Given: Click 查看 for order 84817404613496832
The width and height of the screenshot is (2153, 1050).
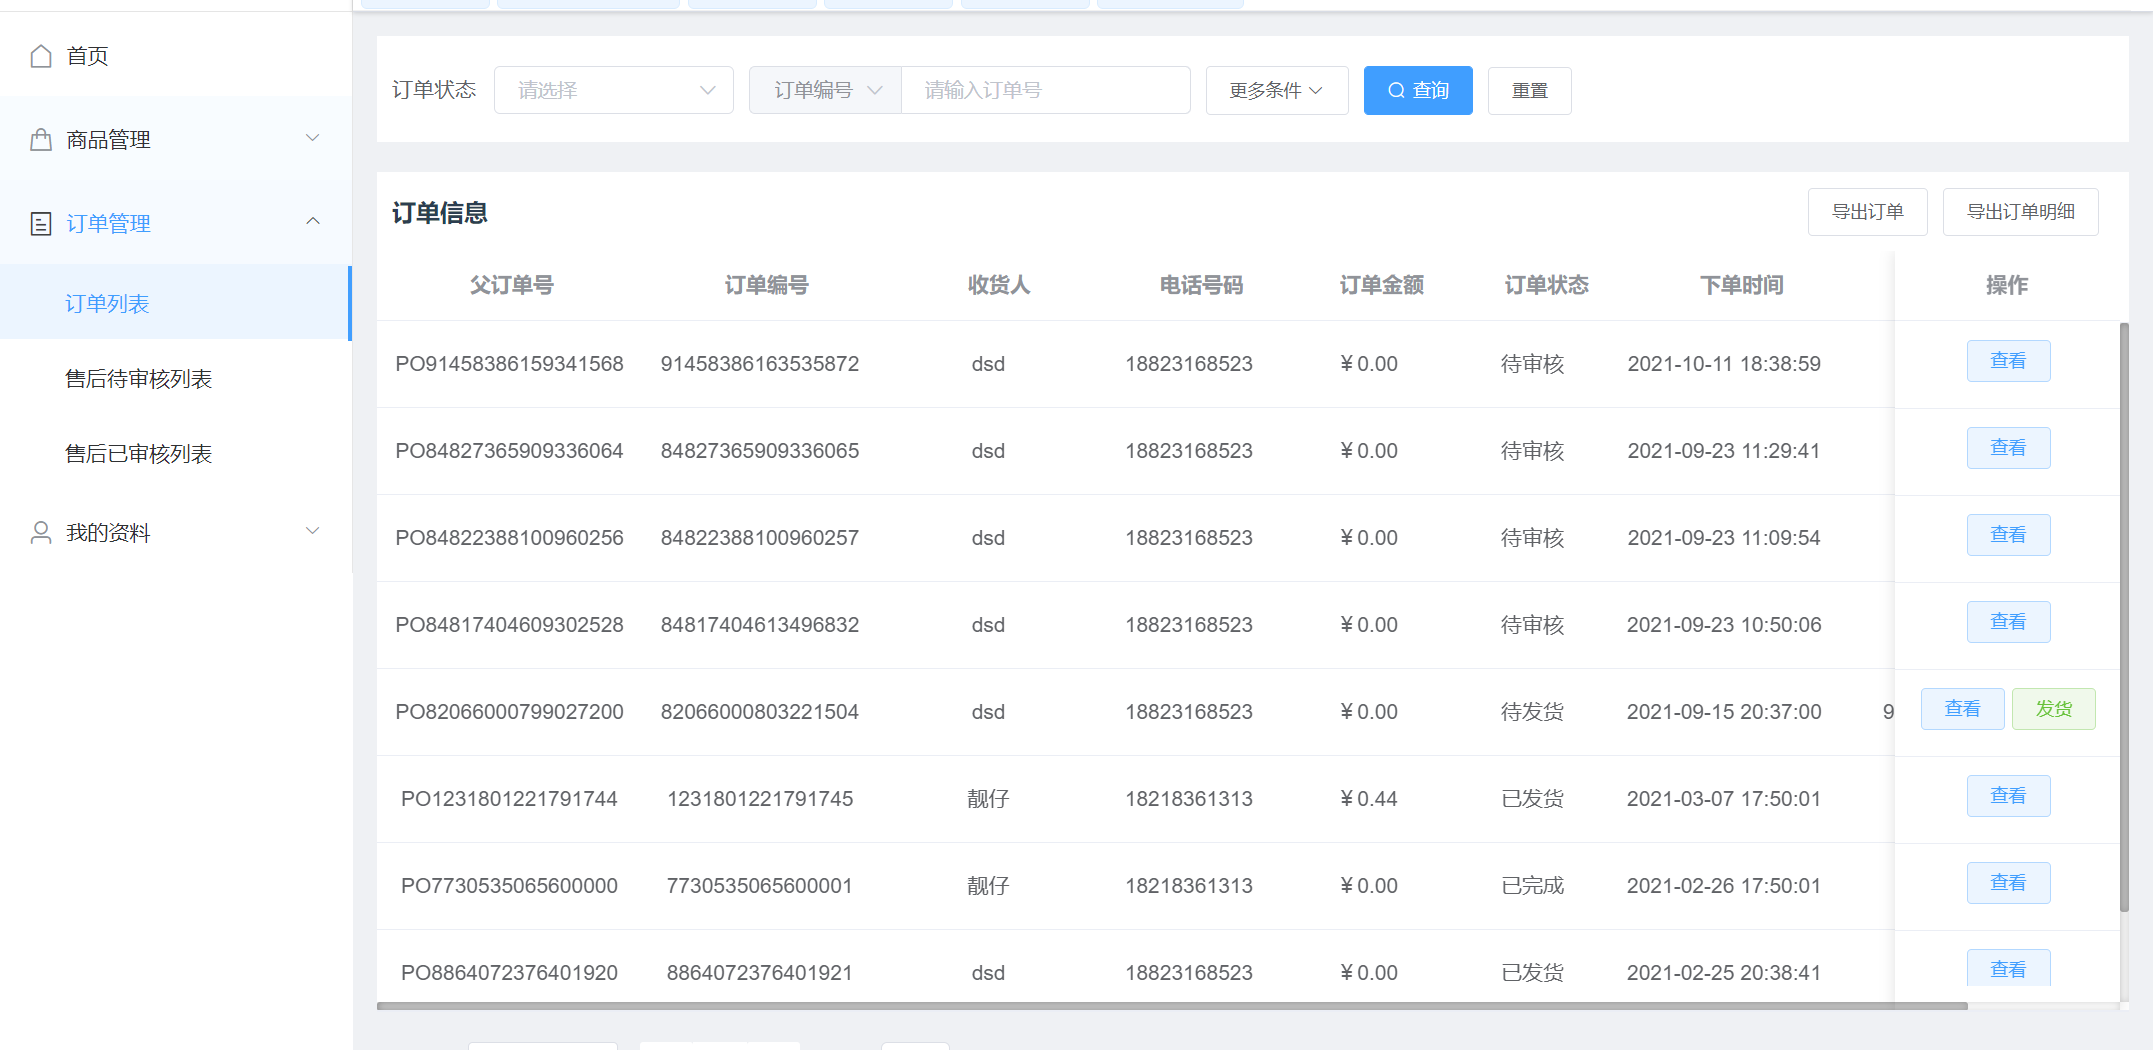Looking at the screenshot, I should pos(2008,622).
